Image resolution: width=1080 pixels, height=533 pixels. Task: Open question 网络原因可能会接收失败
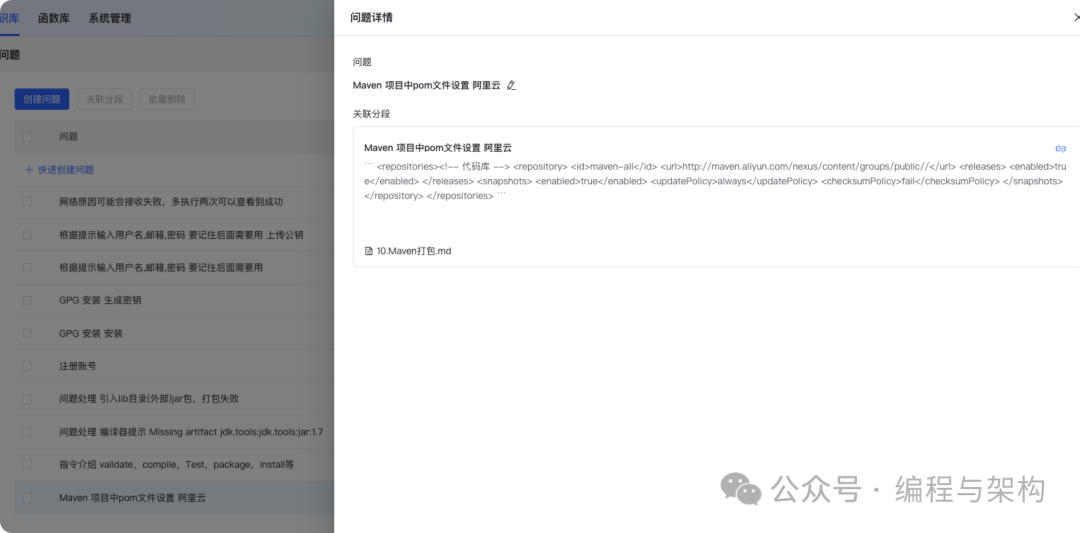[172, 202]
